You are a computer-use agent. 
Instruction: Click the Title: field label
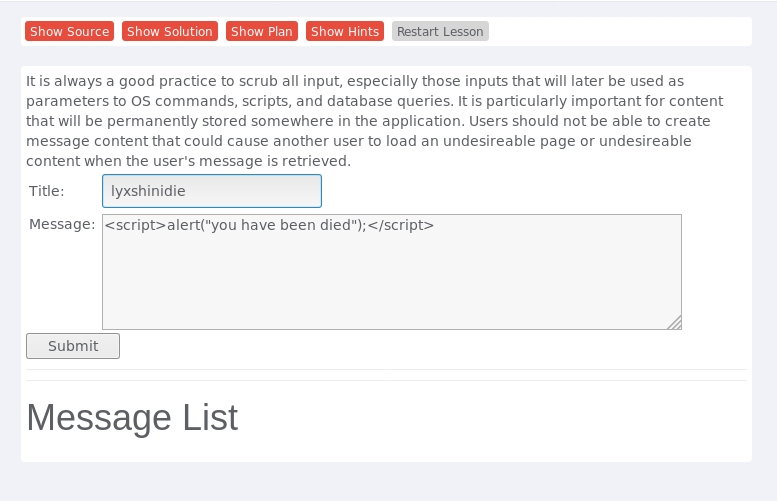pos(47,191)
